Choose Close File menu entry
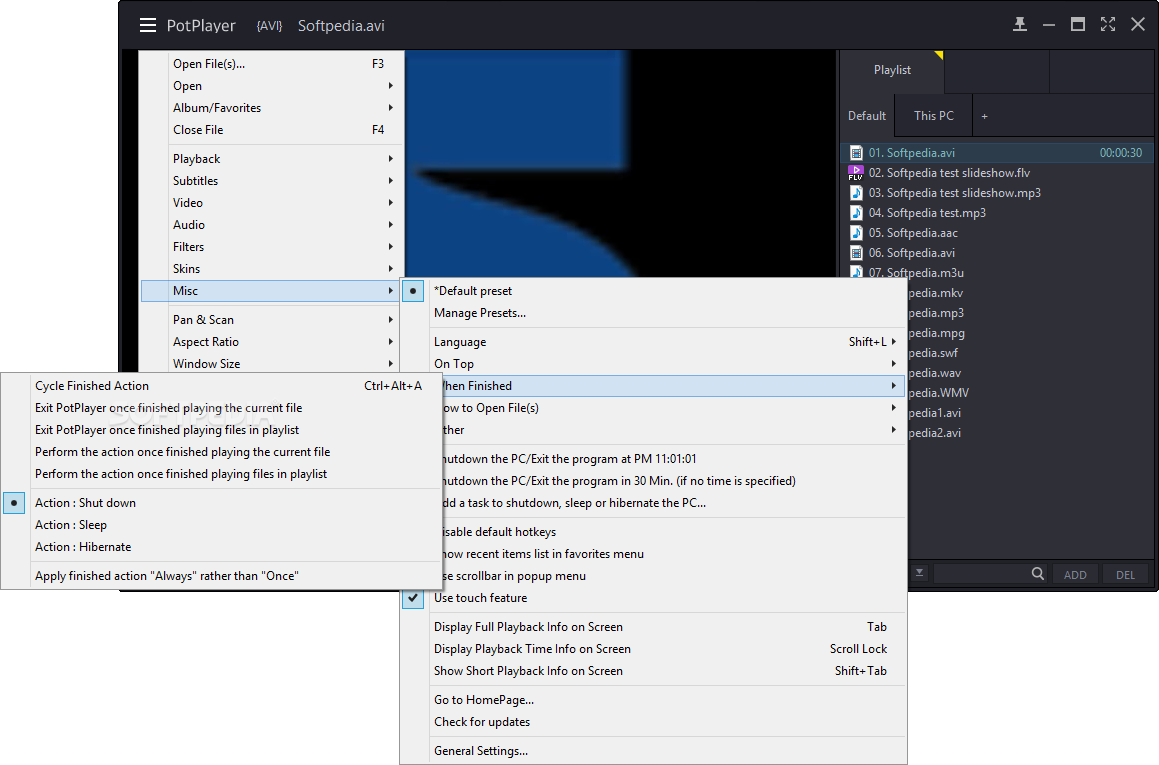Screen dimensions: 1159x765 (x=271, y=130)
